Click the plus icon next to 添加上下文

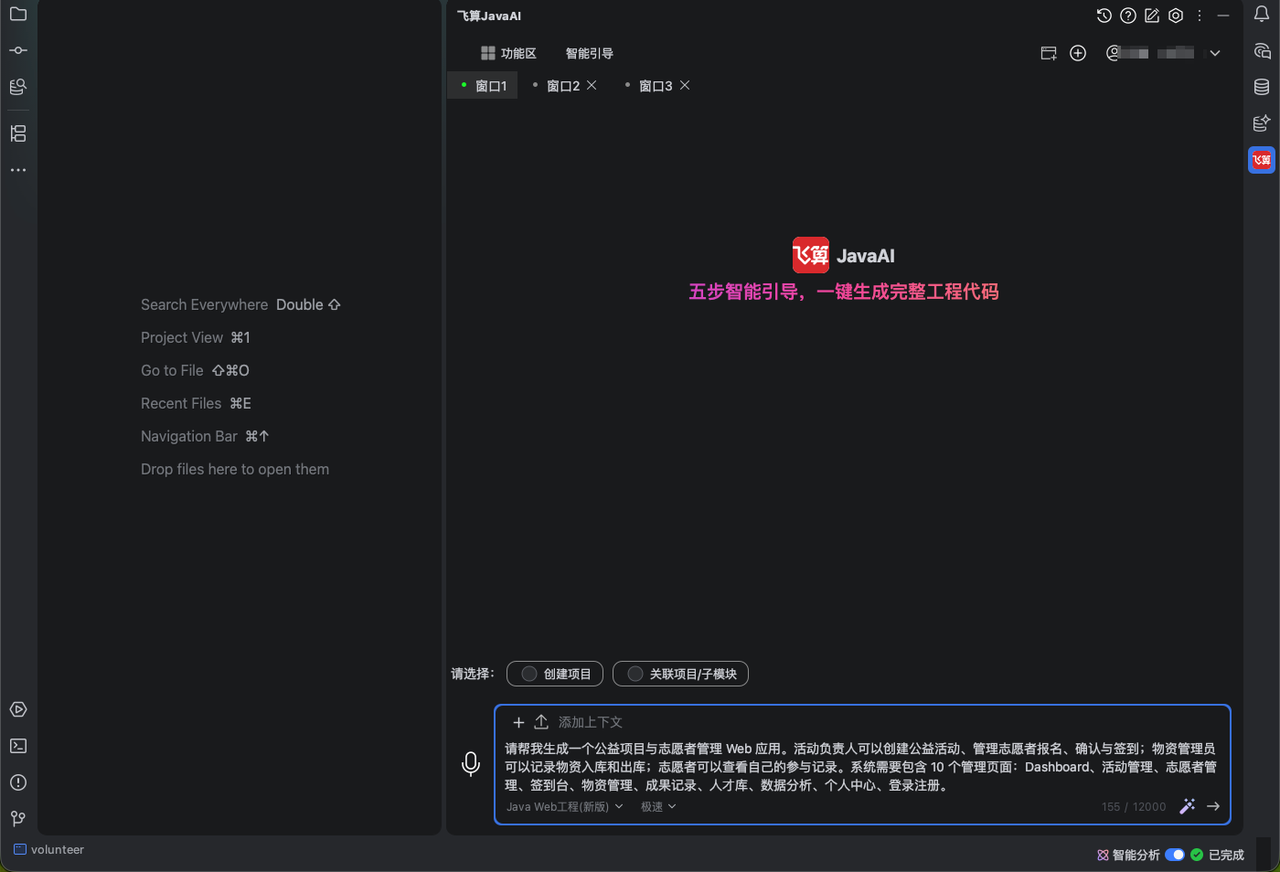point(518,722)
